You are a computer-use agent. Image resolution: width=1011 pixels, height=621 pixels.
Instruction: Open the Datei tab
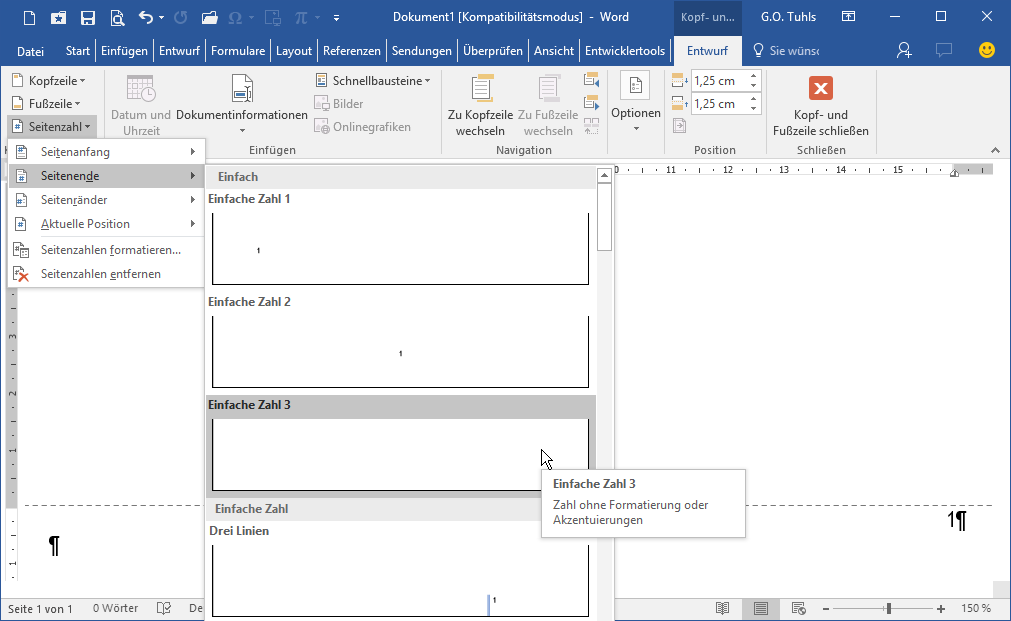tap(30, 51)
